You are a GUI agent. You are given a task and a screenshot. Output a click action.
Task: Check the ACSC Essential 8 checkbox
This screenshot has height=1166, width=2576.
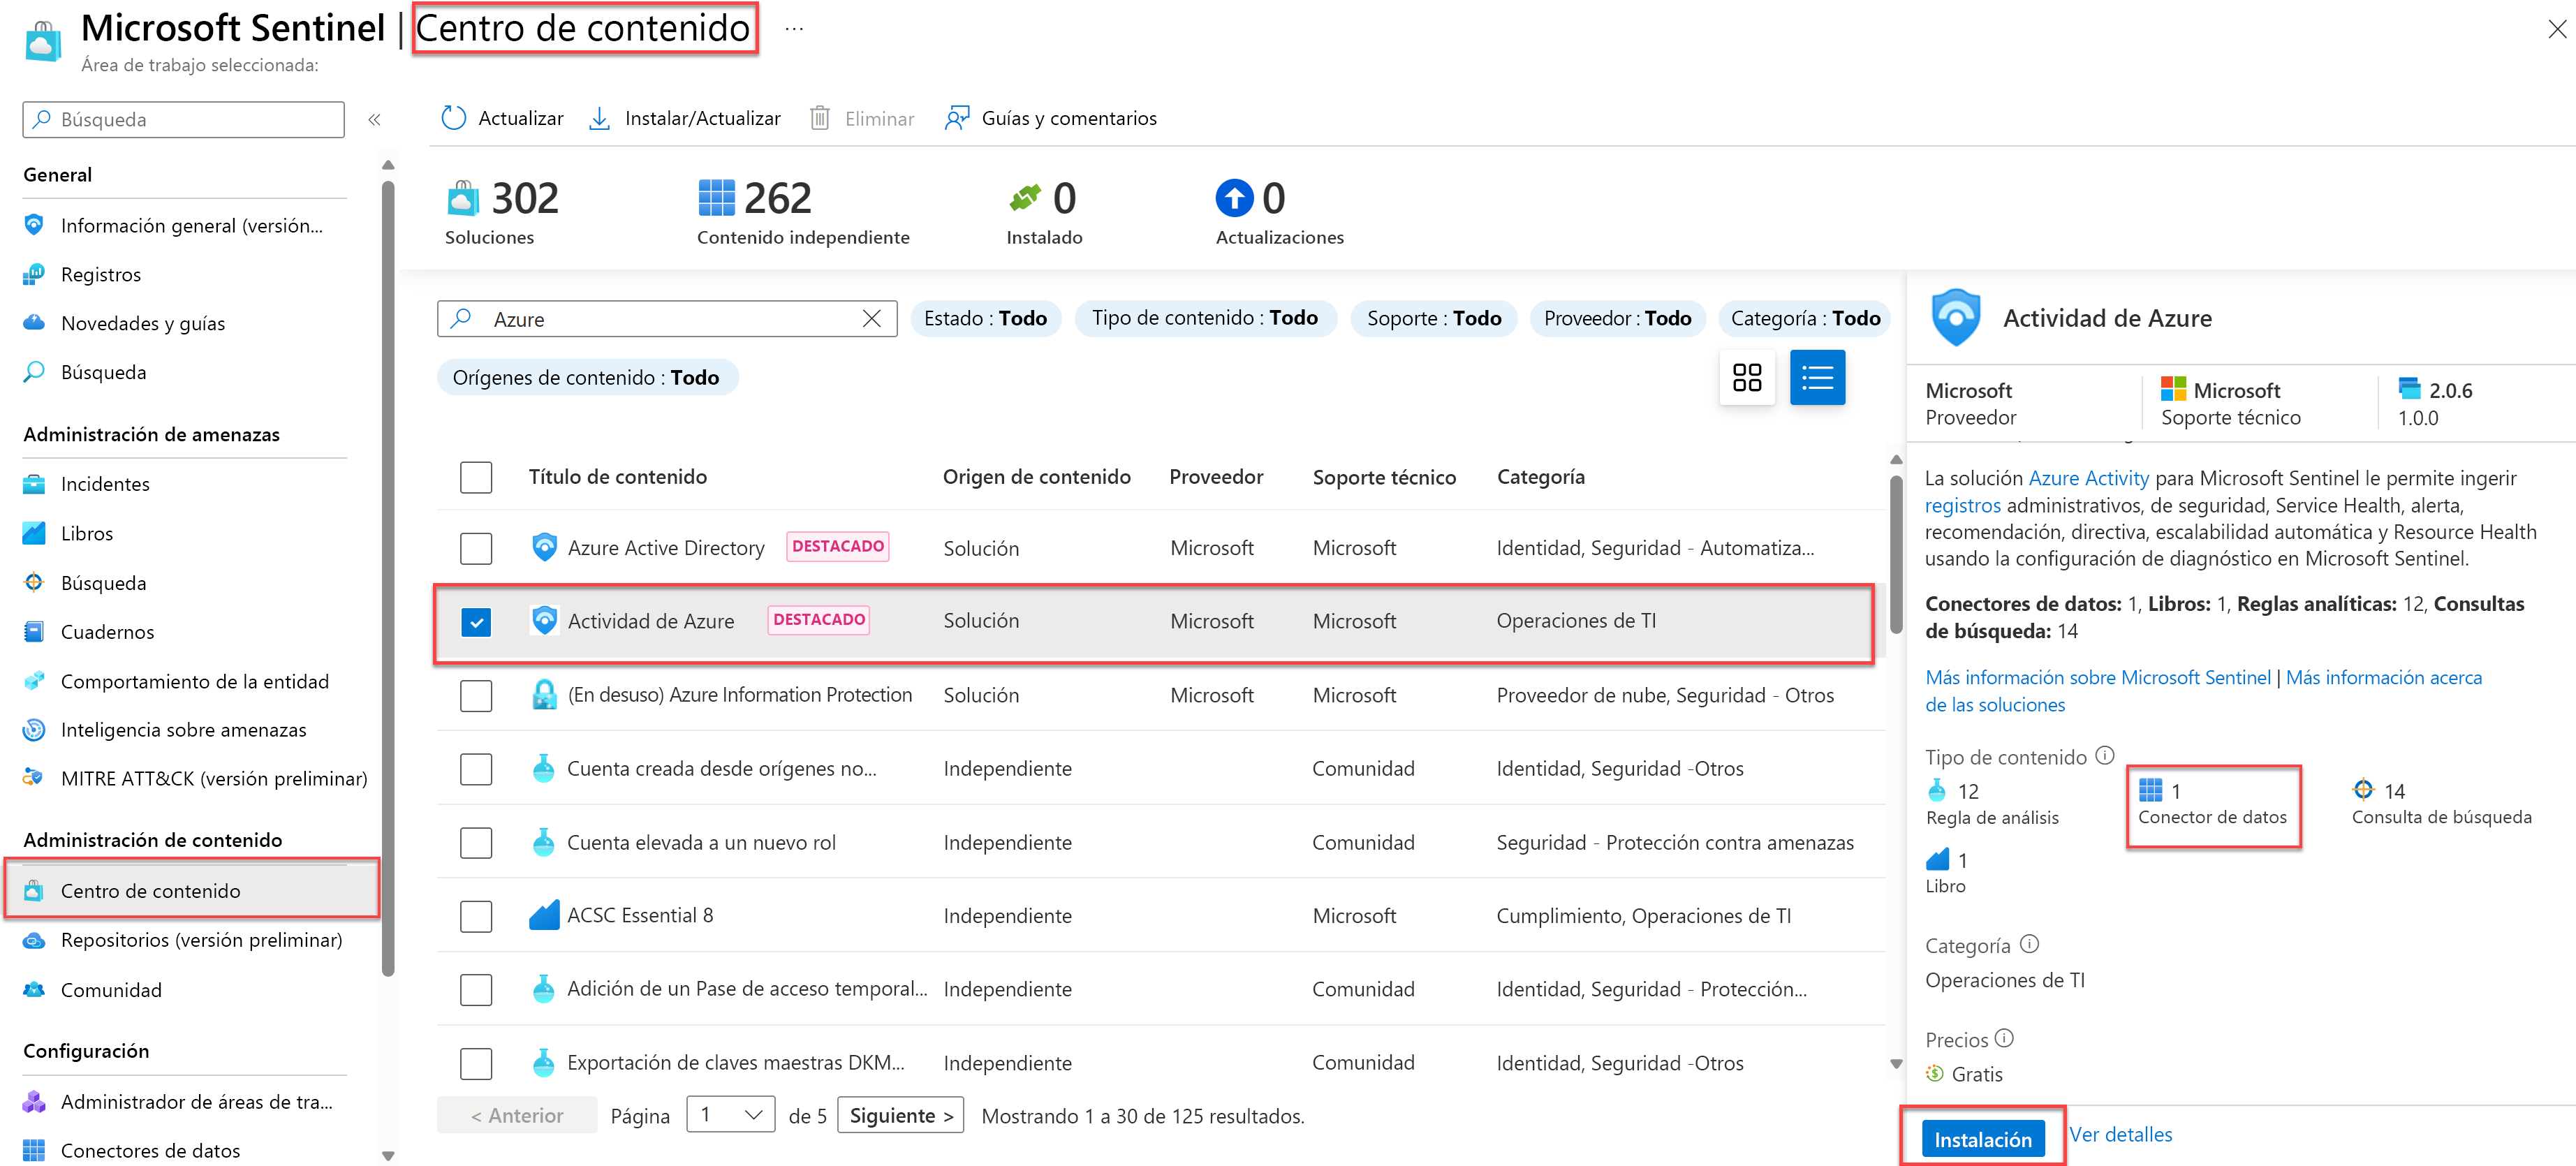tap(476, 916)
